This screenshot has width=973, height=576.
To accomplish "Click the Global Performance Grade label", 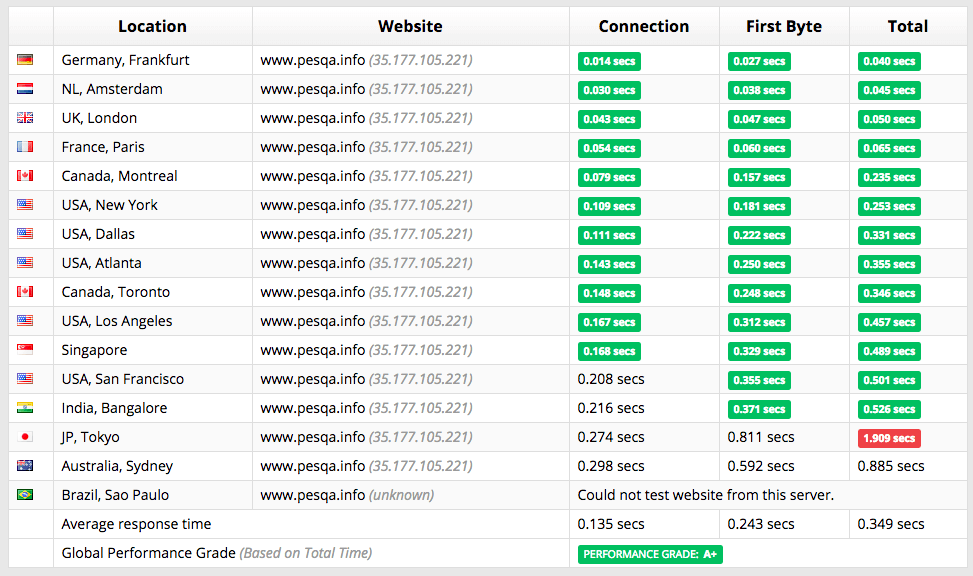I will point(217,553).
